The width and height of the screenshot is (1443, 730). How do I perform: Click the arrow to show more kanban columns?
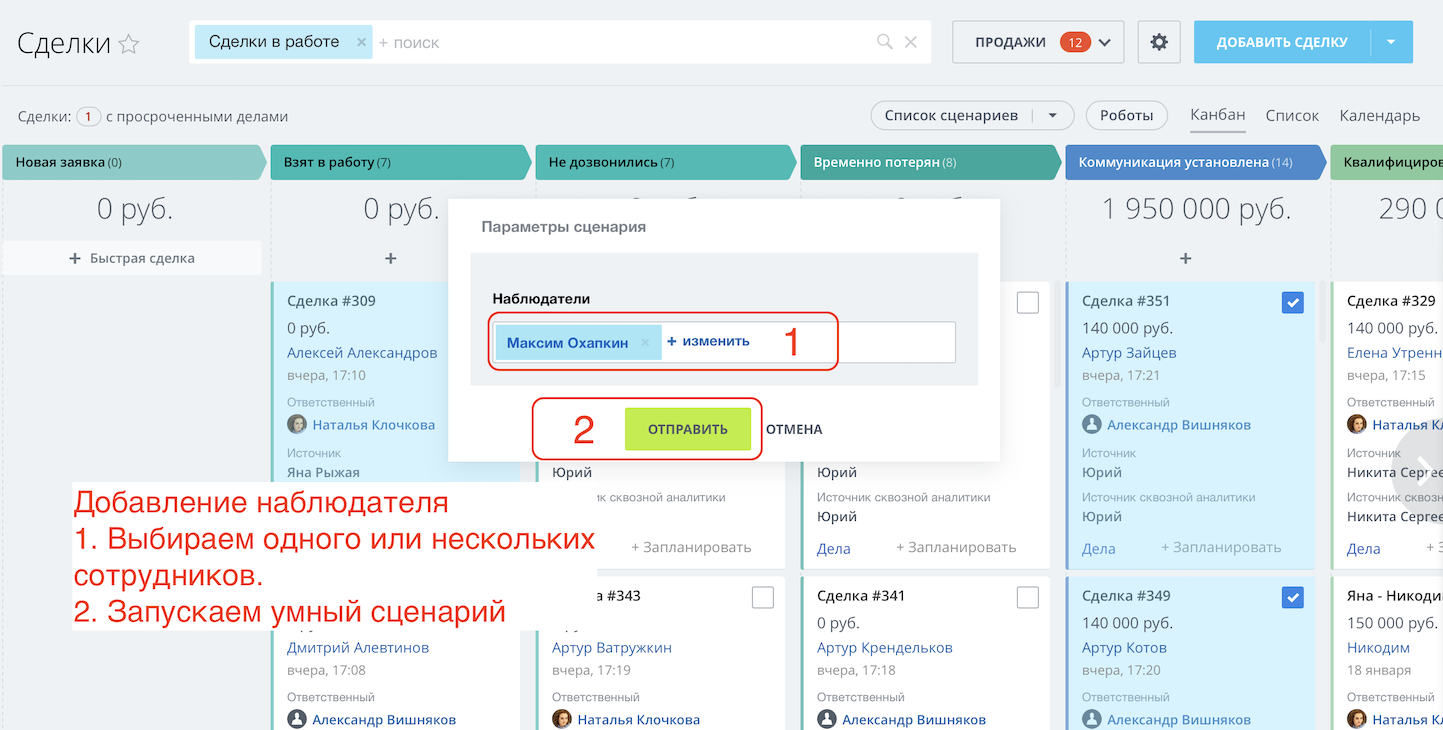click(x=1423, y=469)
